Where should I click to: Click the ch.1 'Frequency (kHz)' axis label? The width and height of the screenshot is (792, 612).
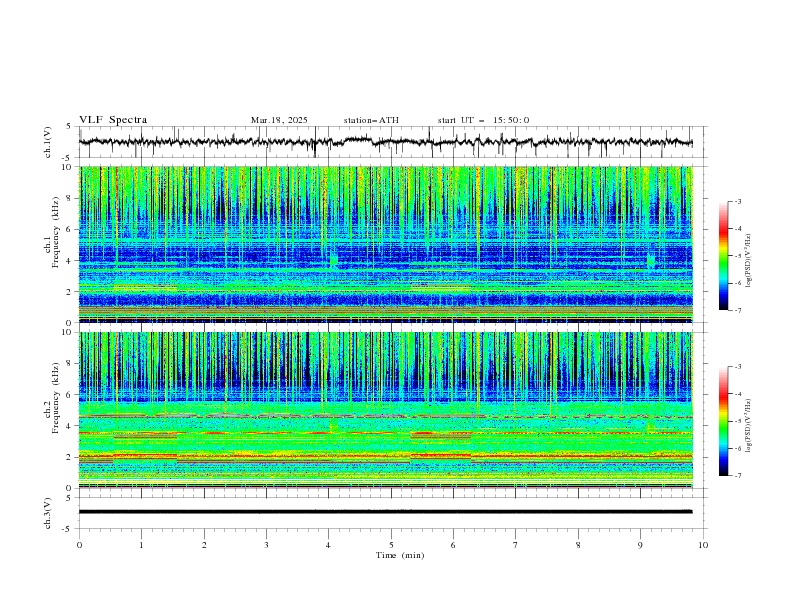56,232
